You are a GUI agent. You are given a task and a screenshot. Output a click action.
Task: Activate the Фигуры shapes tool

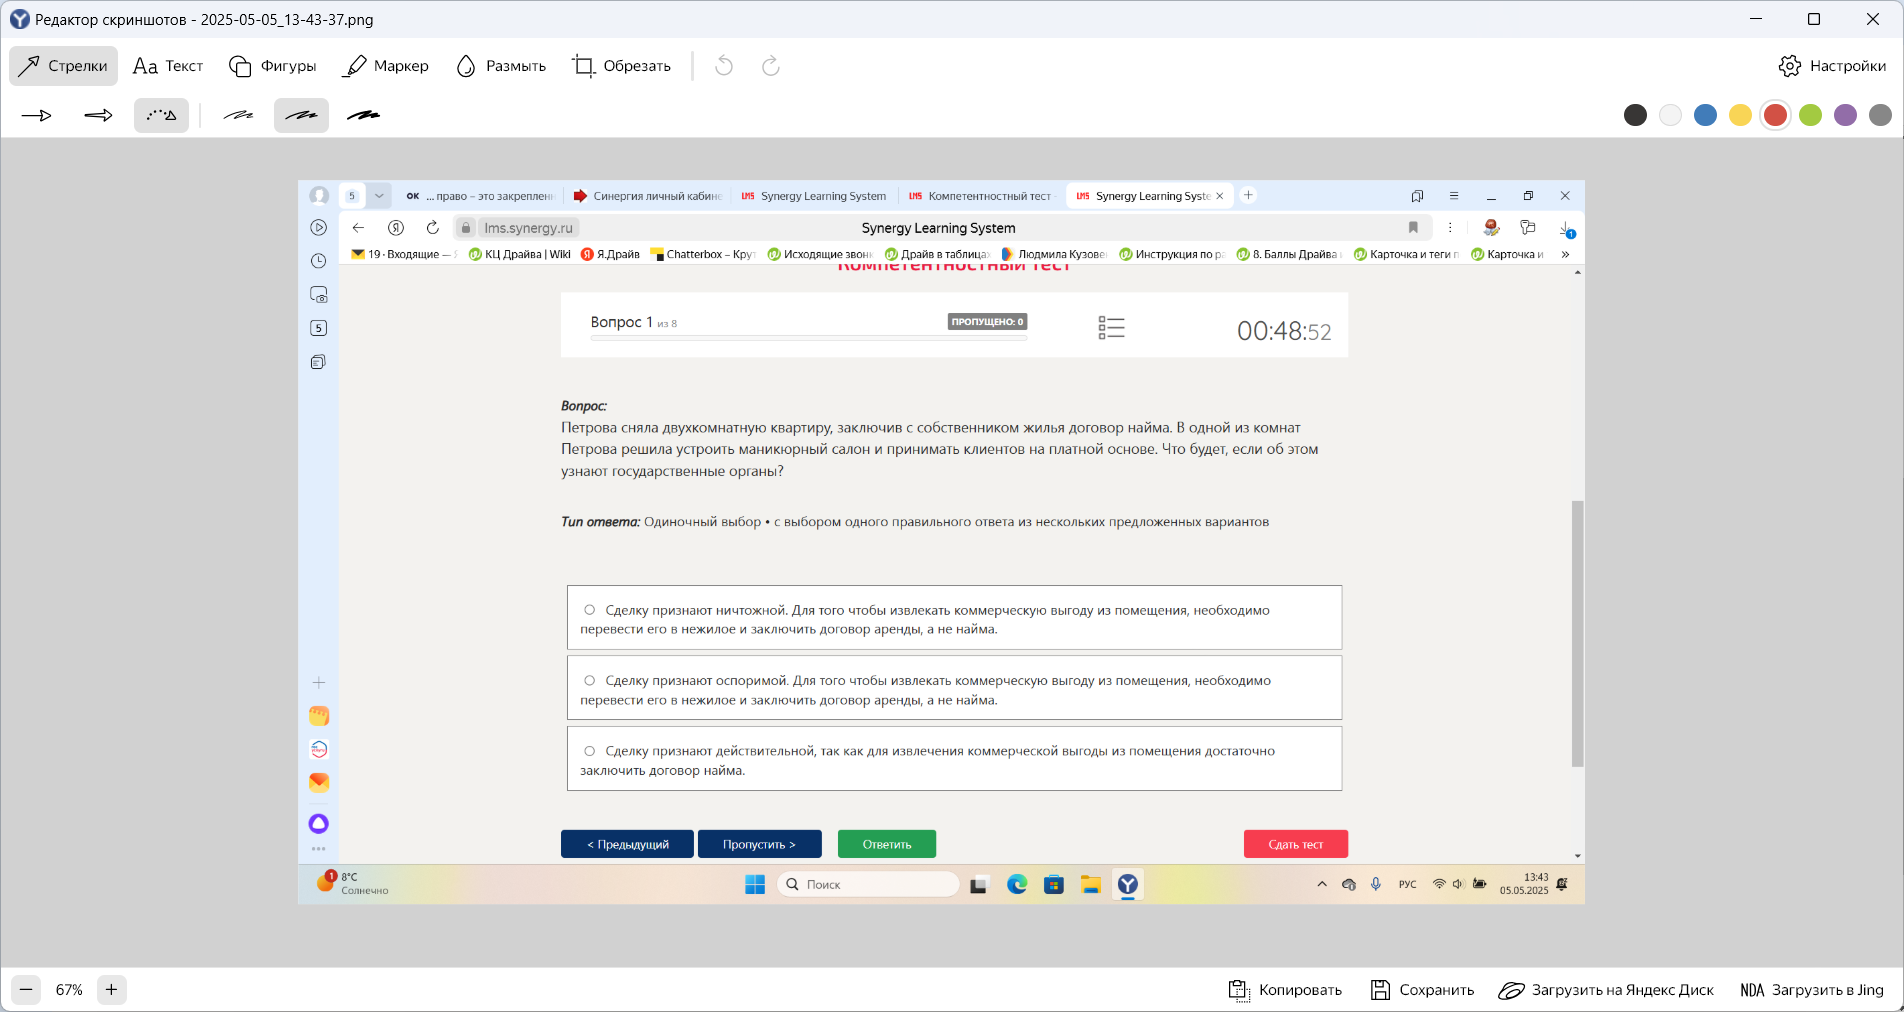[x=273, y=66]
